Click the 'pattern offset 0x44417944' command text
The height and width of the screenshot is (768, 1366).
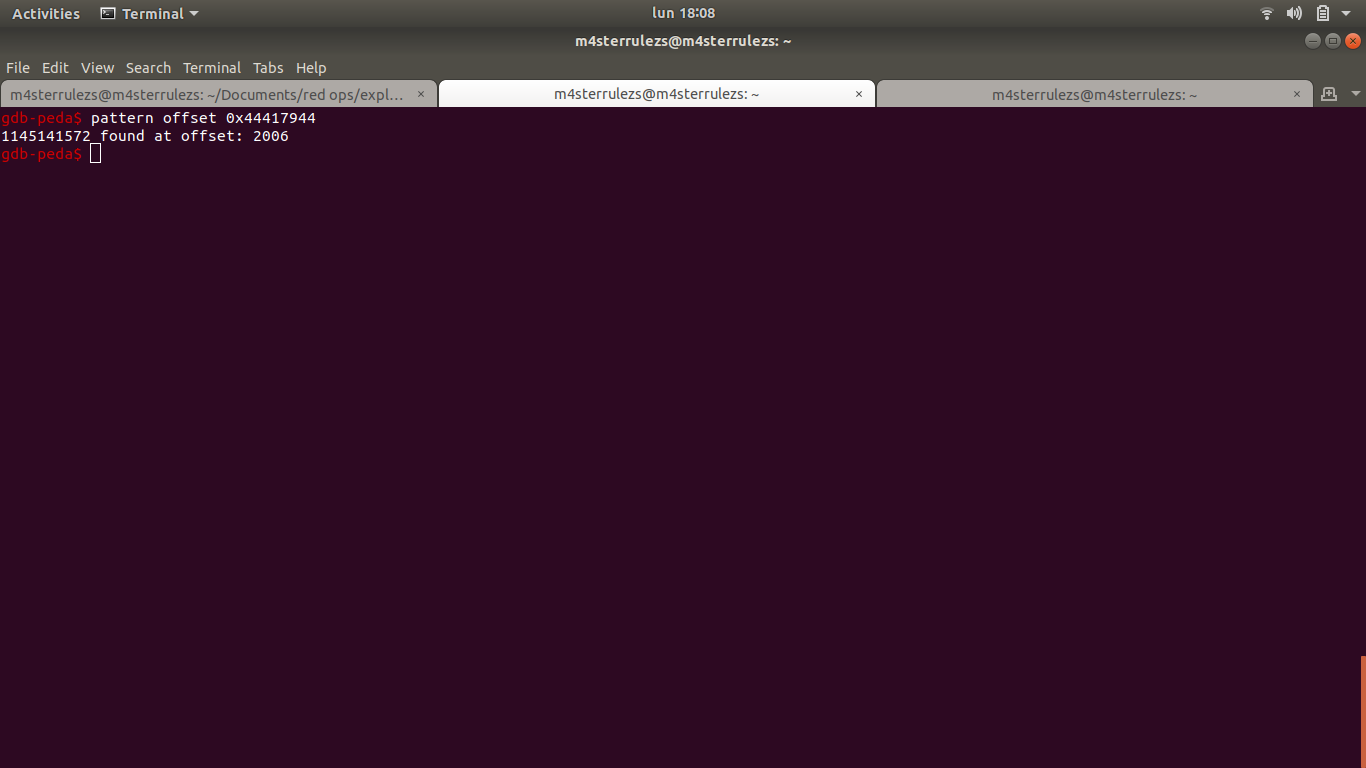(x=203, y=118)
